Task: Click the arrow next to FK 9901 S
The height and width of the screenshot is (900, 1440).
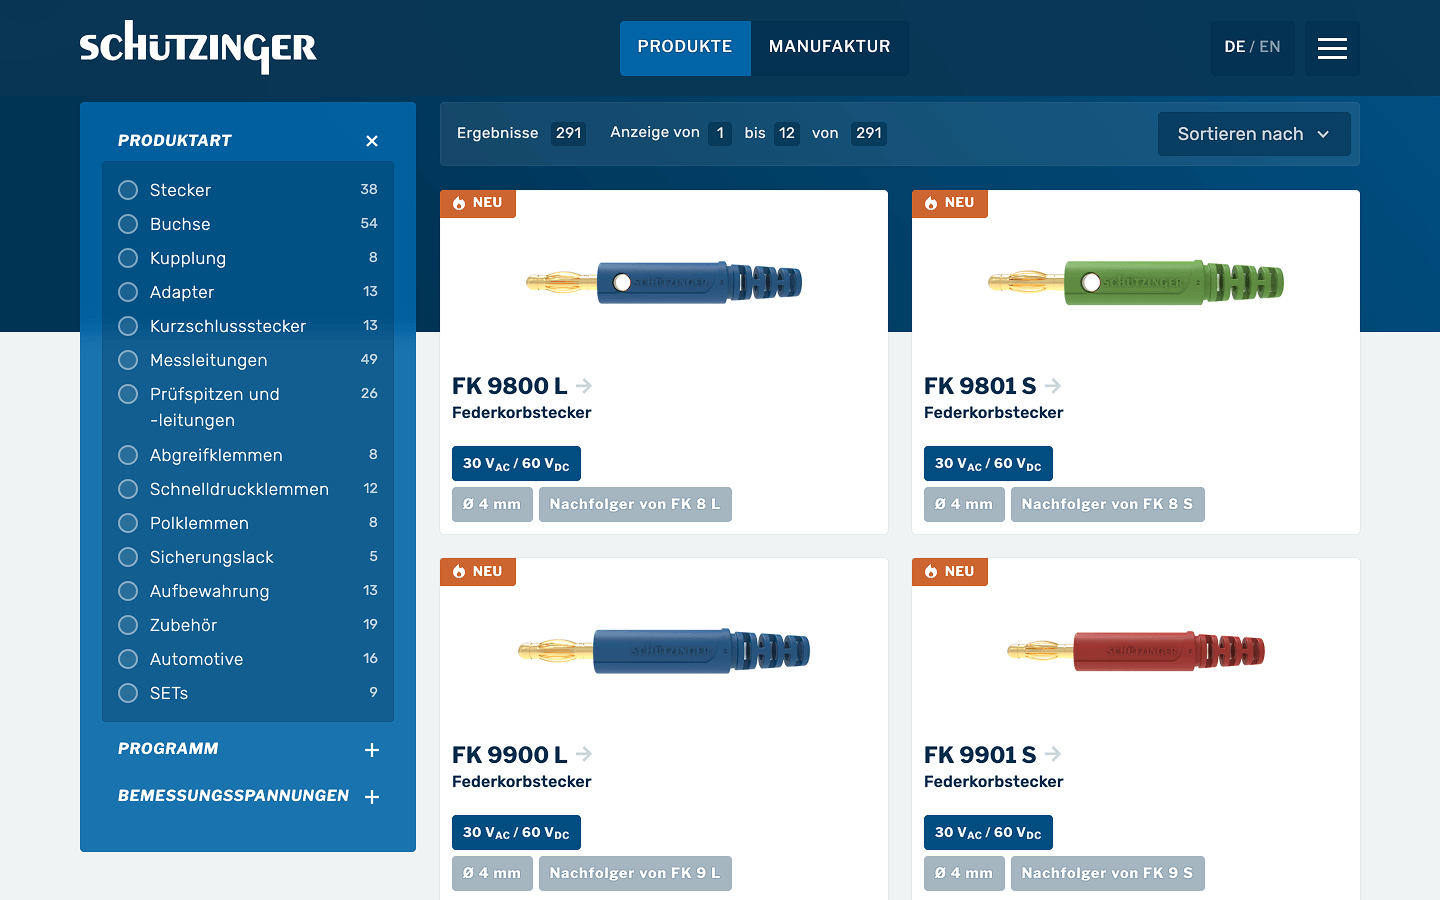Action: 1053,754
